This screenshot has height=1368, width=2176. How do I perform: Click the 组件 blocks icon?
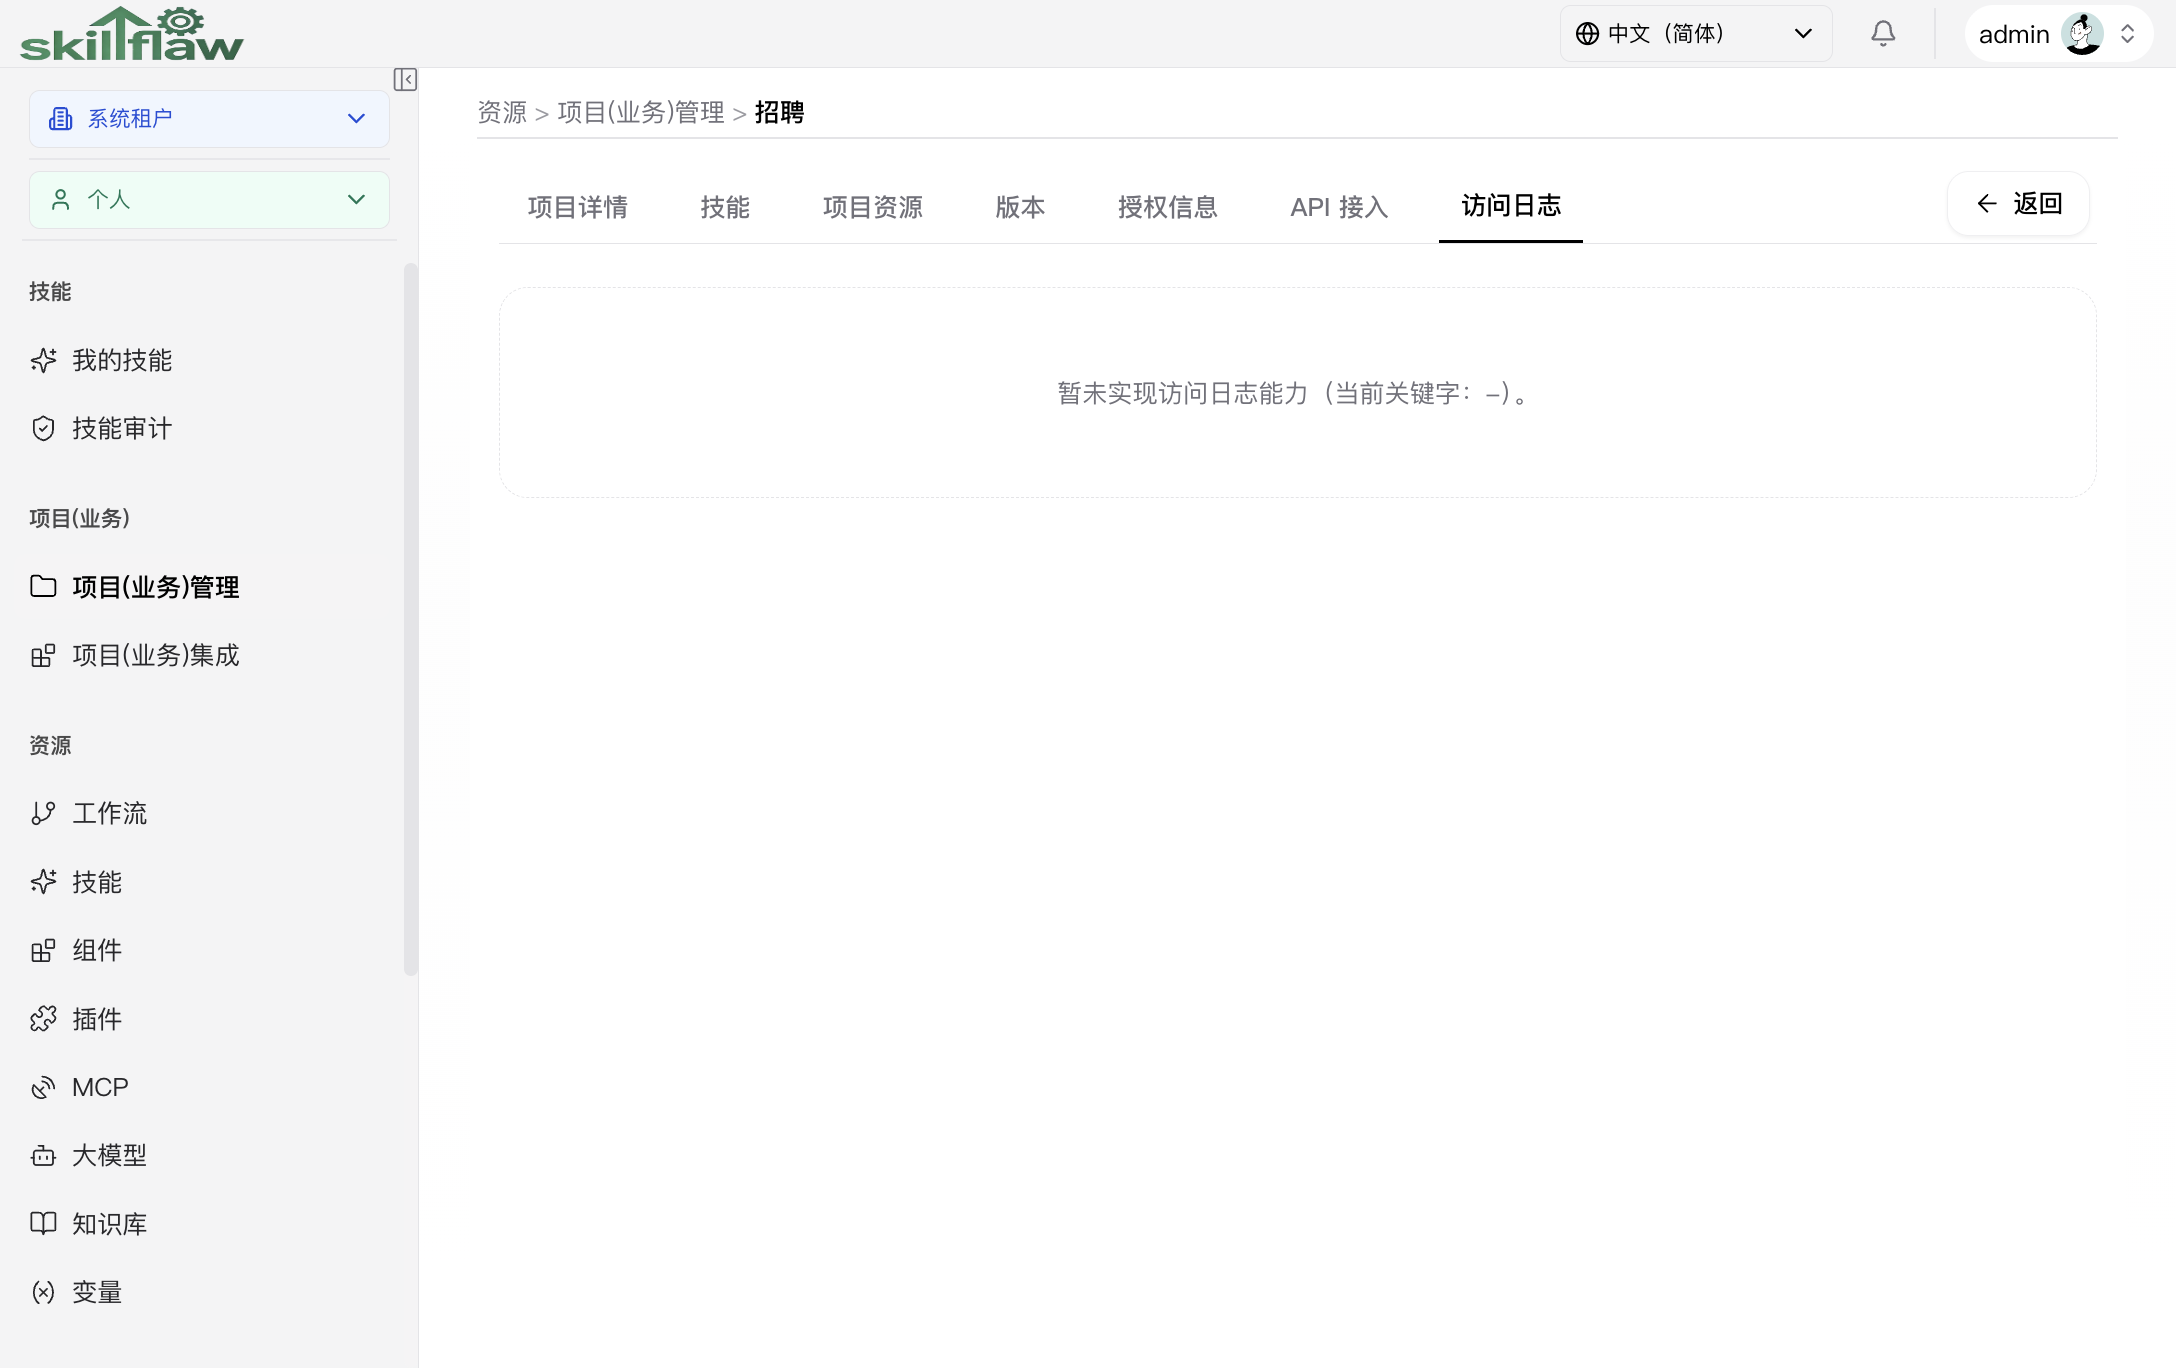point(43,950)
